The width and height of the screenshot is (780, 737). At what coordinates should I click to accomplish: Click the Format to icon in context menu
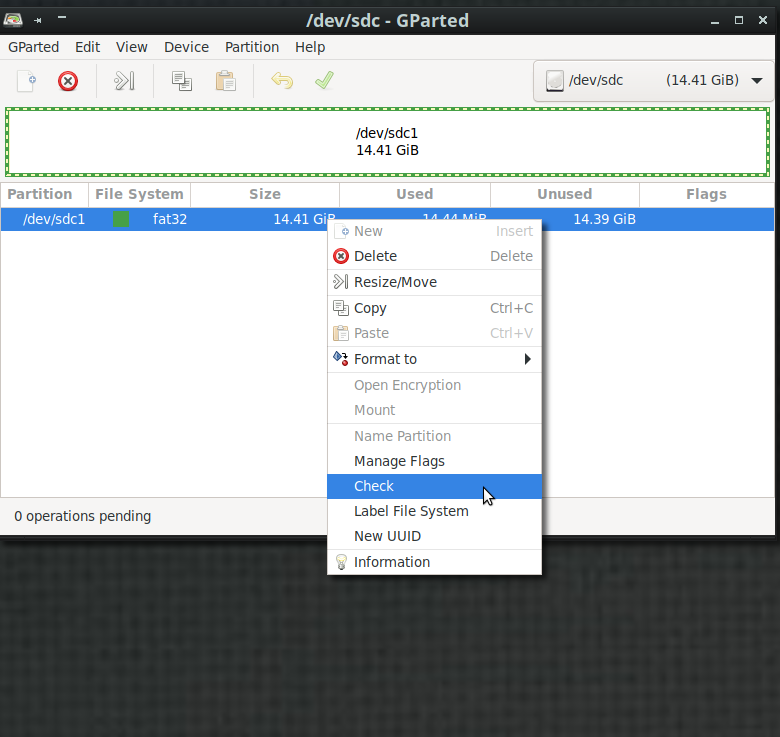[341, 359]
